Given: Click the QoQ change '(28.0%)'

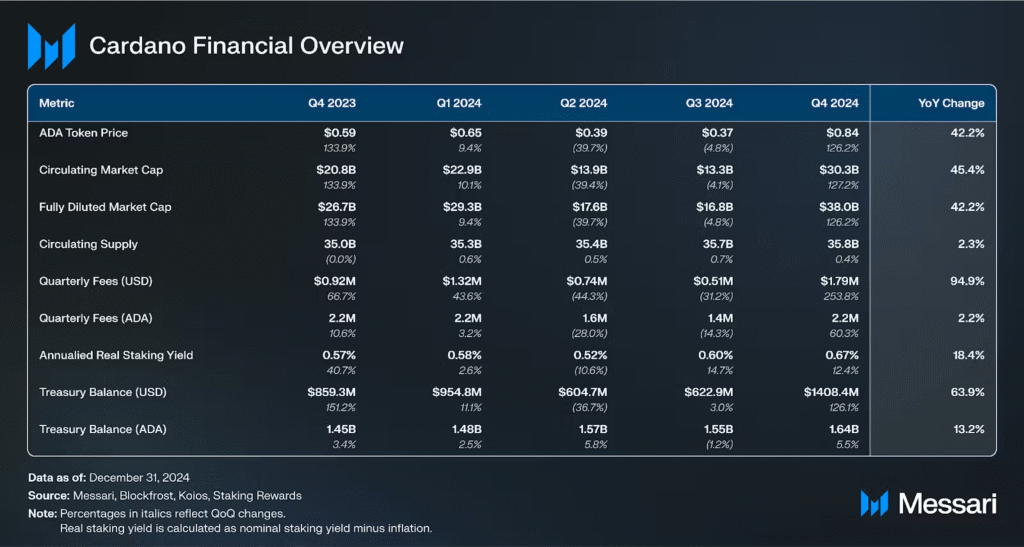Looking at the screenshot, I should (591, 333).
